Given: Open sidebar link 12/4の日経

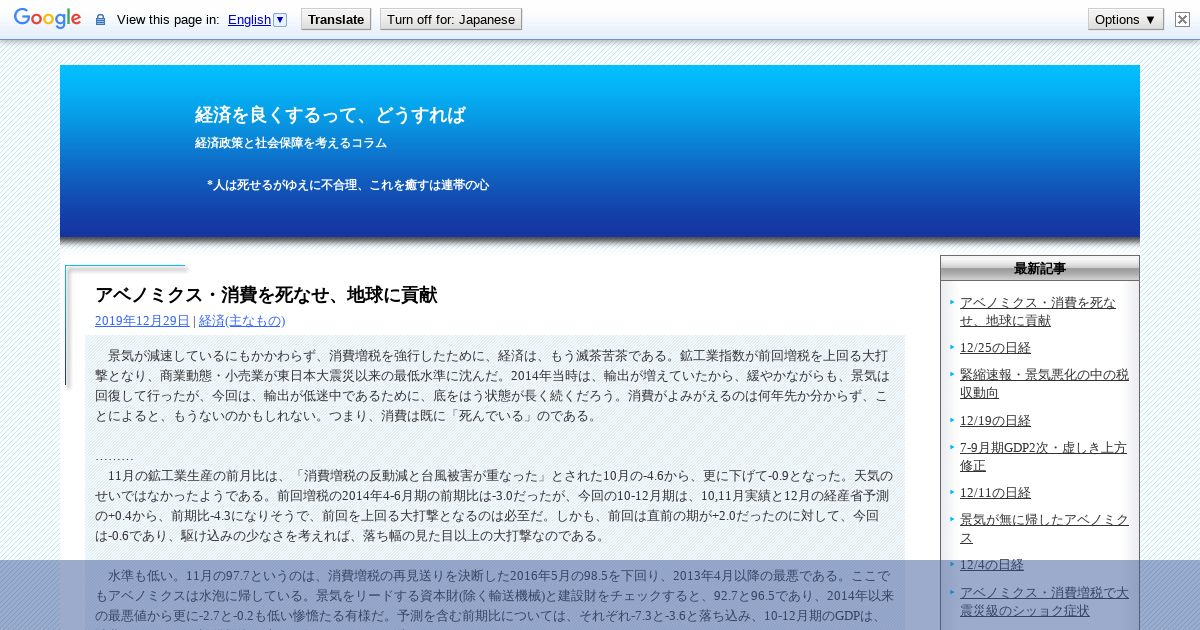Looking at the screenshot, I should [x=992, y=565].
